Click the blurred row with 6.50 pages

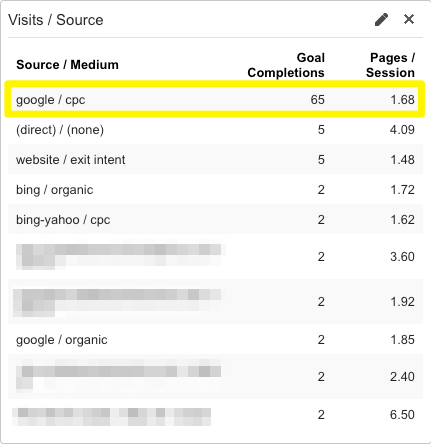(215, 415)
